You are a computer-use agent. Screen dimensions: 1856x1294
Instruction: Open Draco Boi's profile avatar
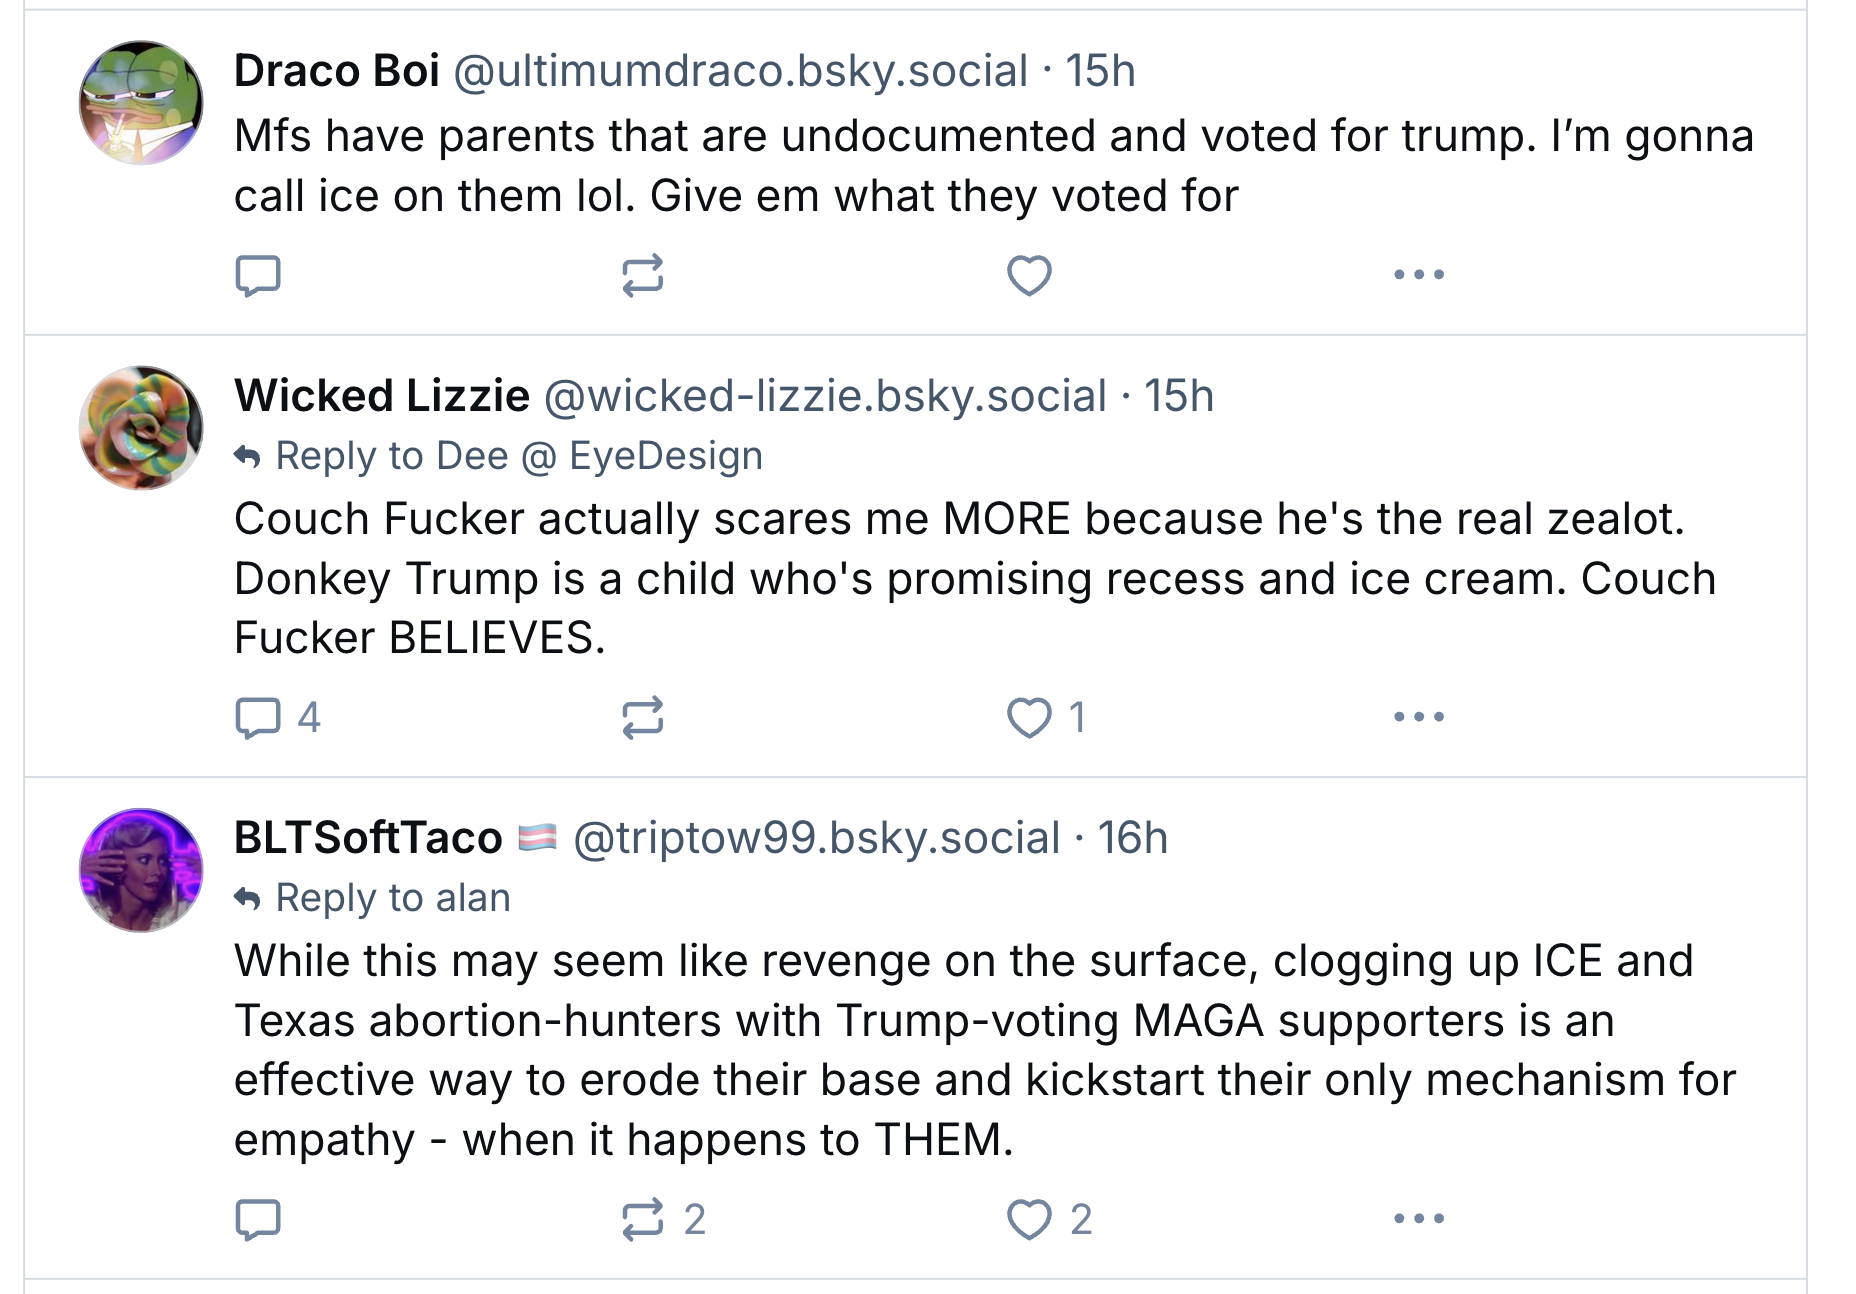tap(141, 103)
